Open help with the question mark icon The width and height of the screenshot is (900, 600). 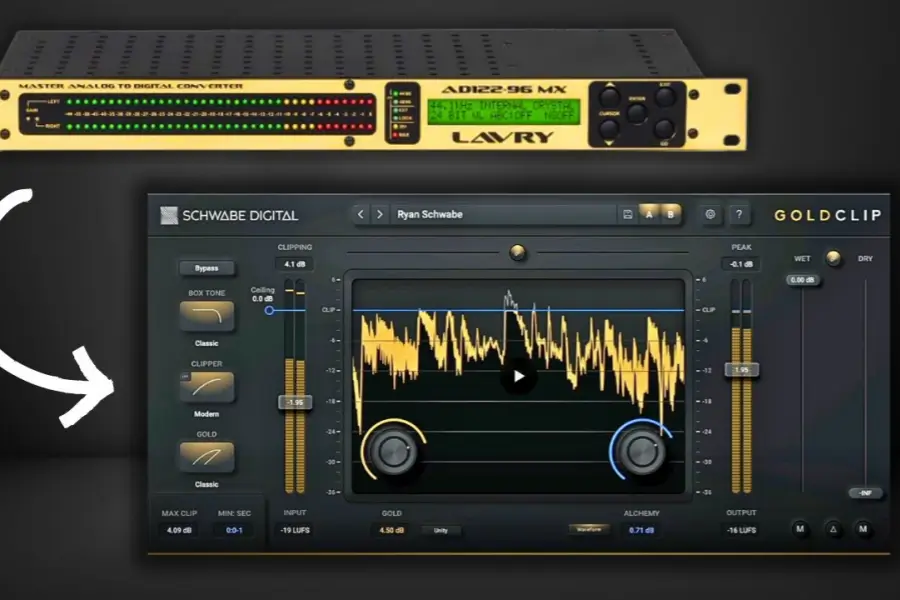[738, 214]
